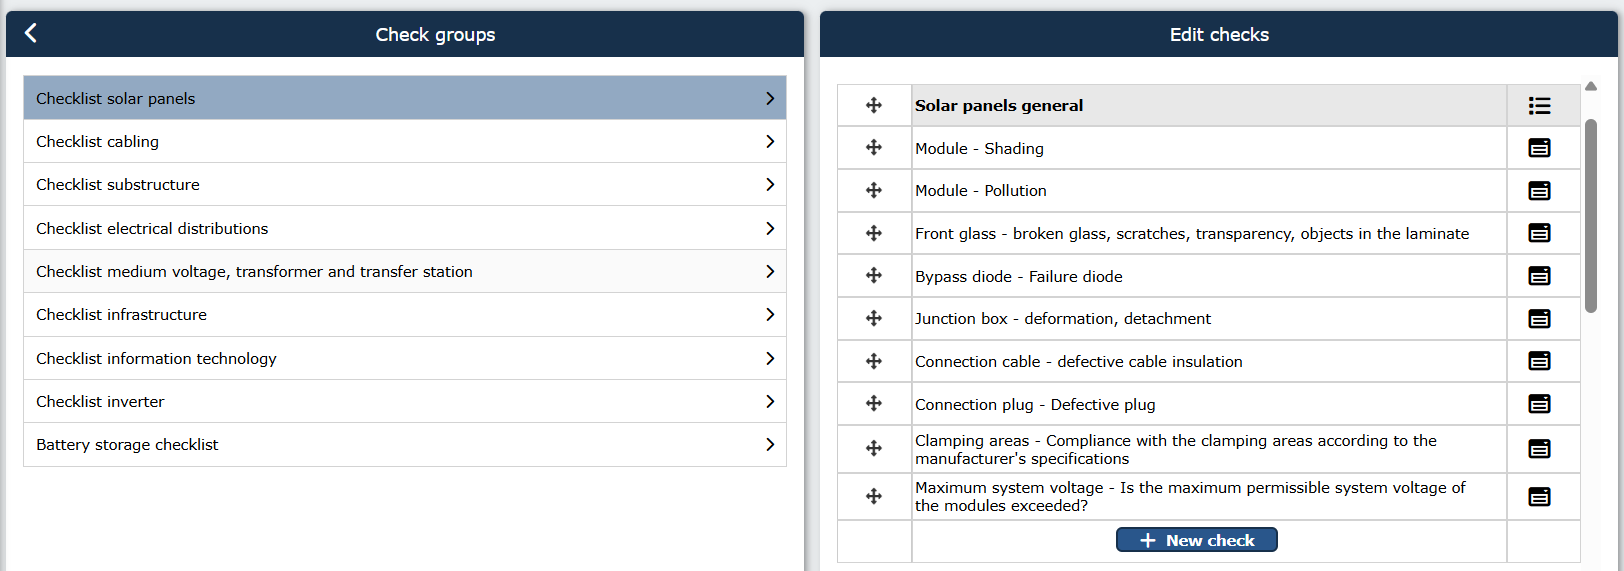Screen dimensions: 1624x571
Task: Click the New check button
Action: [x=1197, y=540]
